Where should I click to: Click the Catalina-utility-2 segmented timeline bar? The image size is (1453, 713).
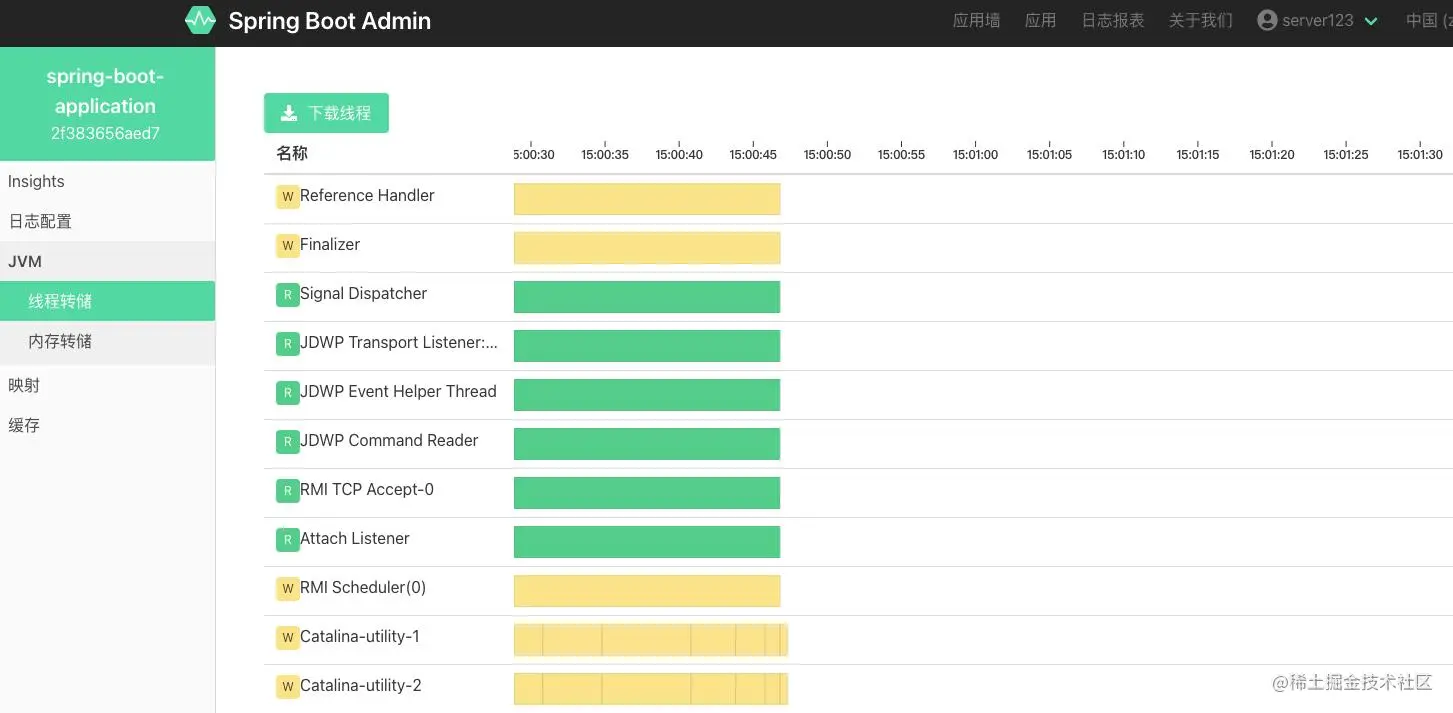point(651,689)
